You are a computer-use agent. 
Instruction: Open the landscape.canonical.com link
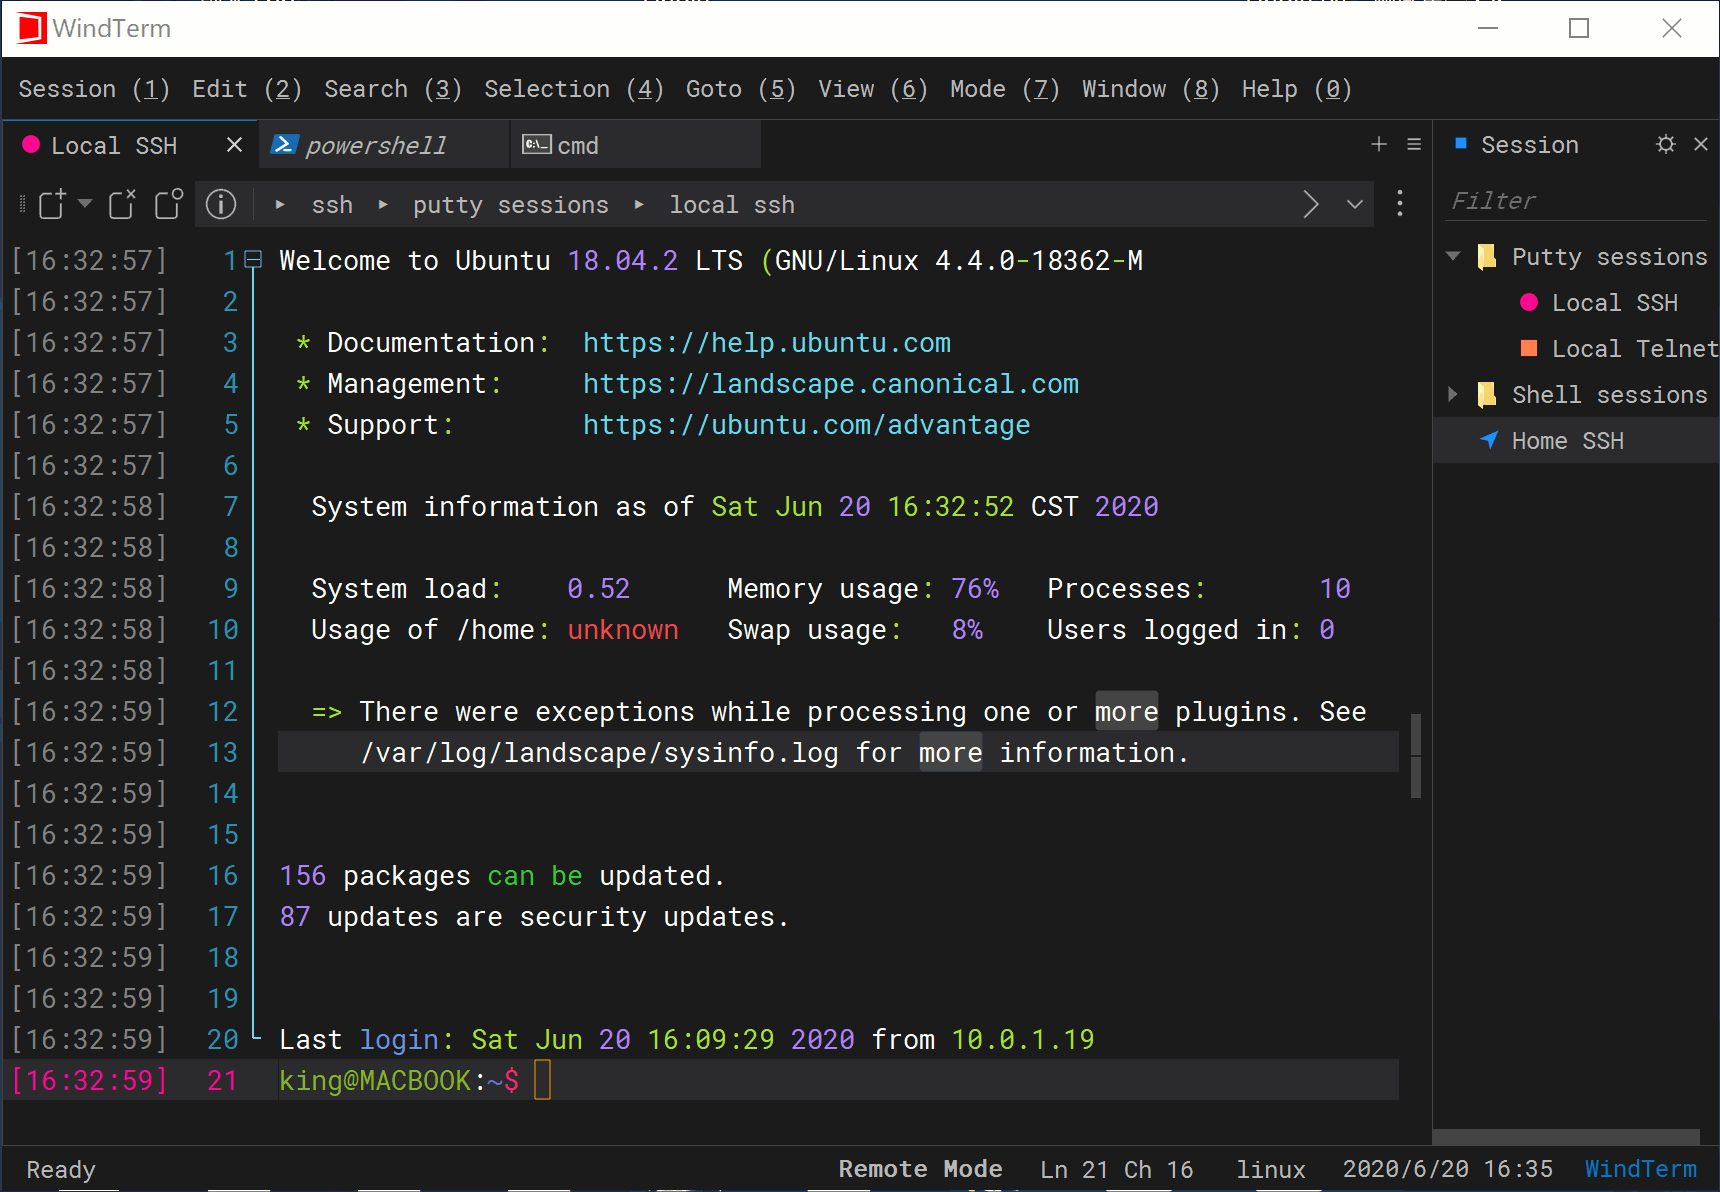click(831, 384)
